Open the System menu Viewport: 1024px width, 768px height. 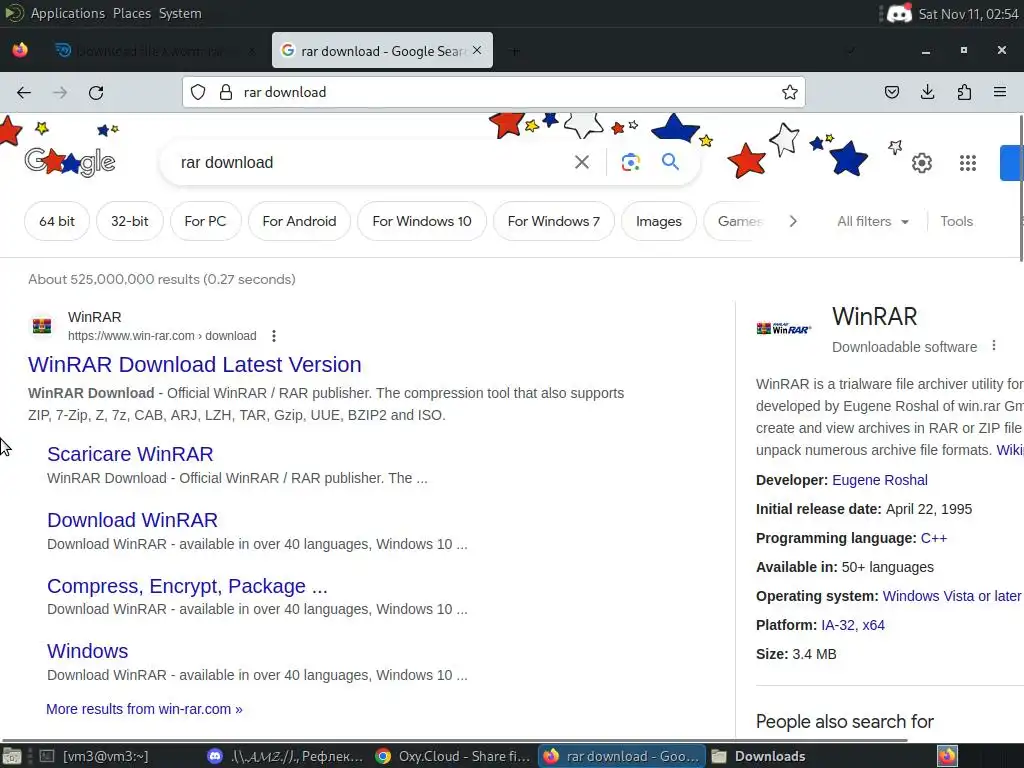180,13
